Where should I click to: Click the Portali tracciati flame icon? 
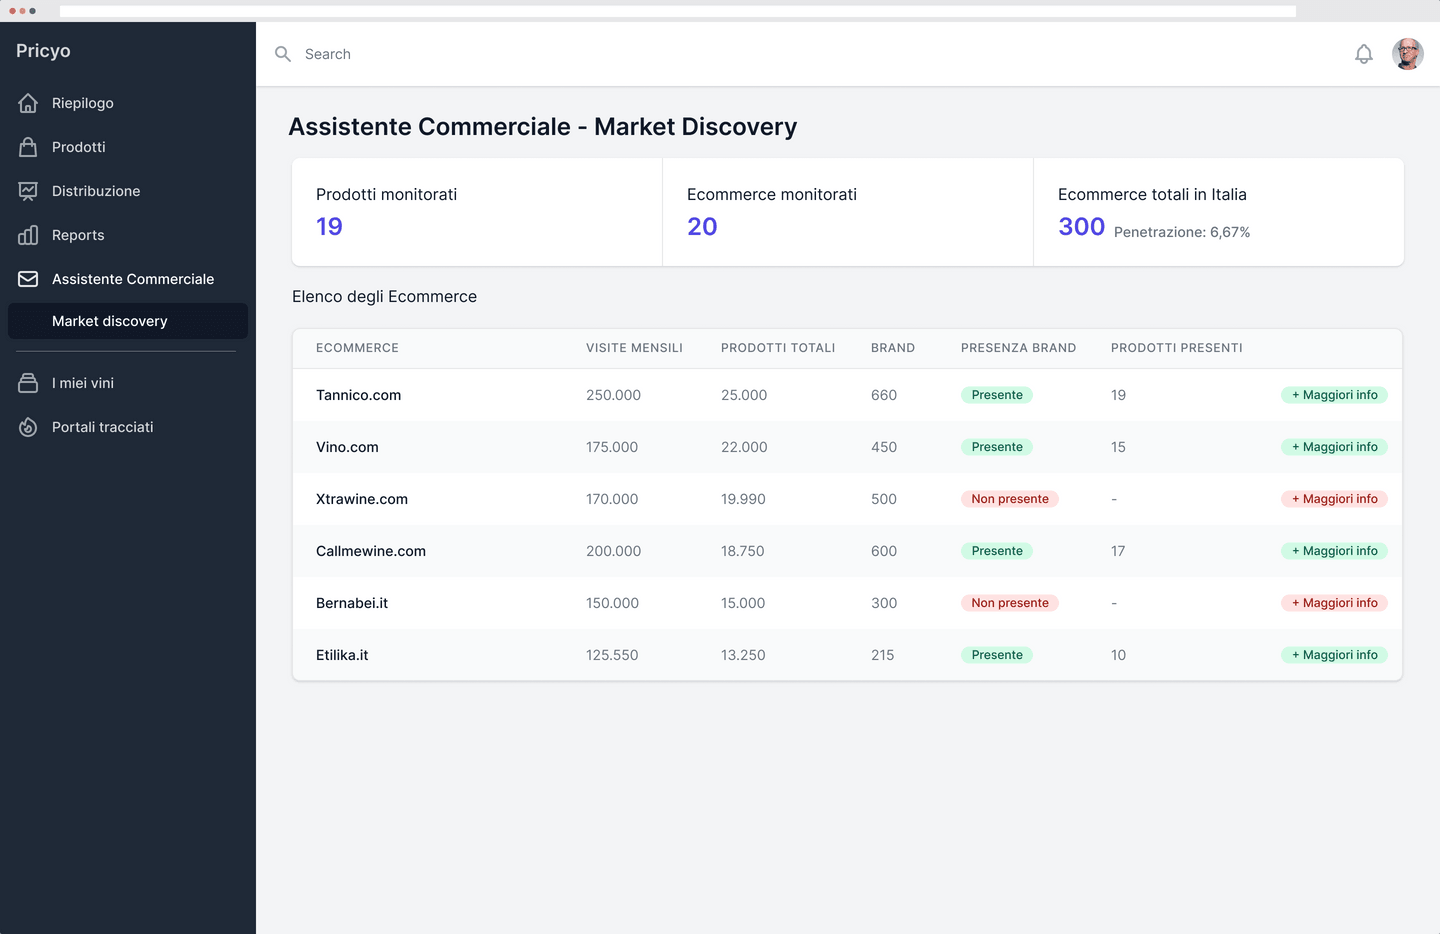[28, 427]
